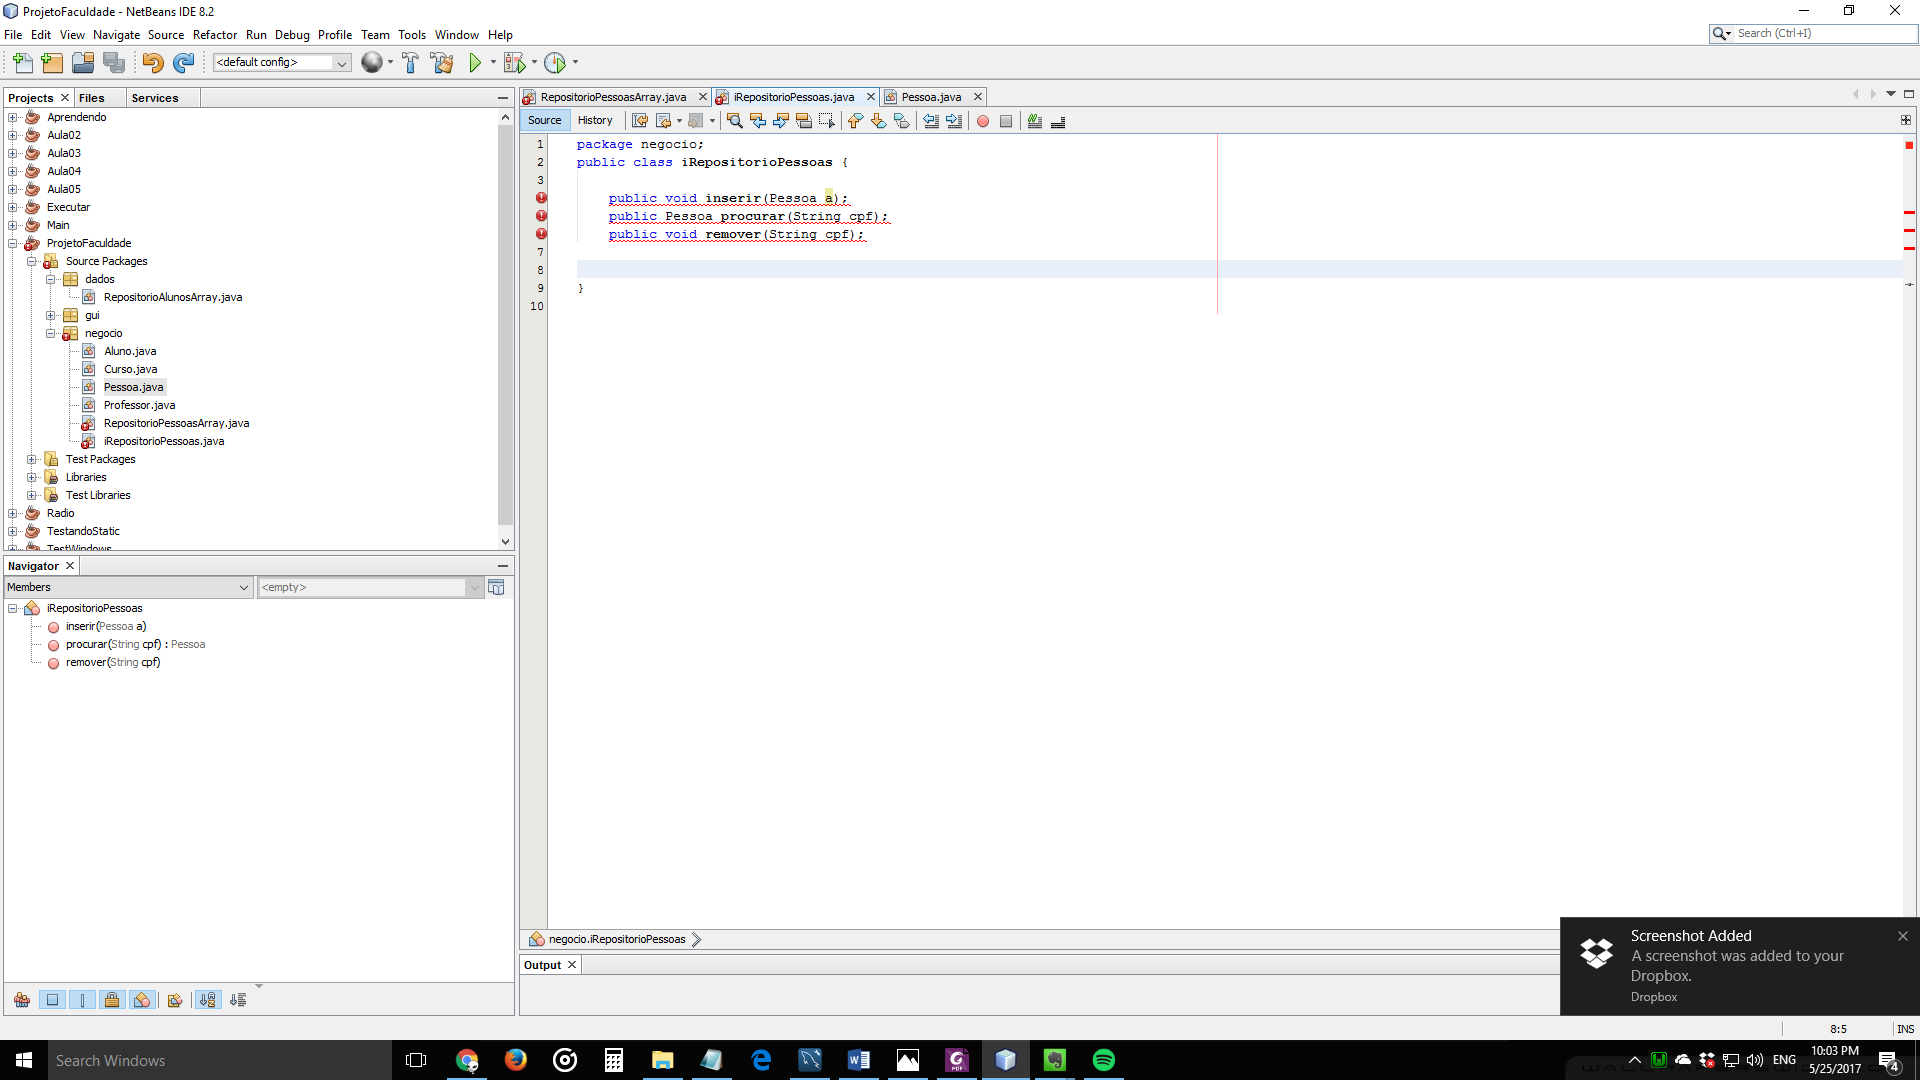Toggle Sort by Name in Navigator
1920x1080 pixels.
click(208, 1000)
